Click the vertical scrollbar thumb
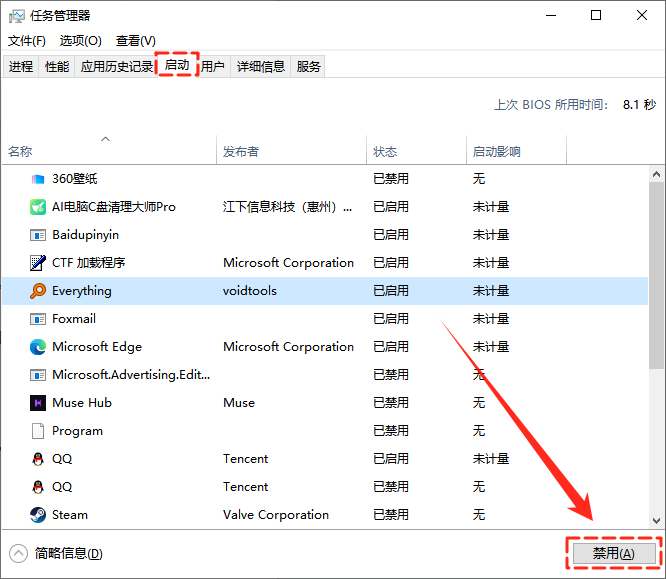 (657, 275)
